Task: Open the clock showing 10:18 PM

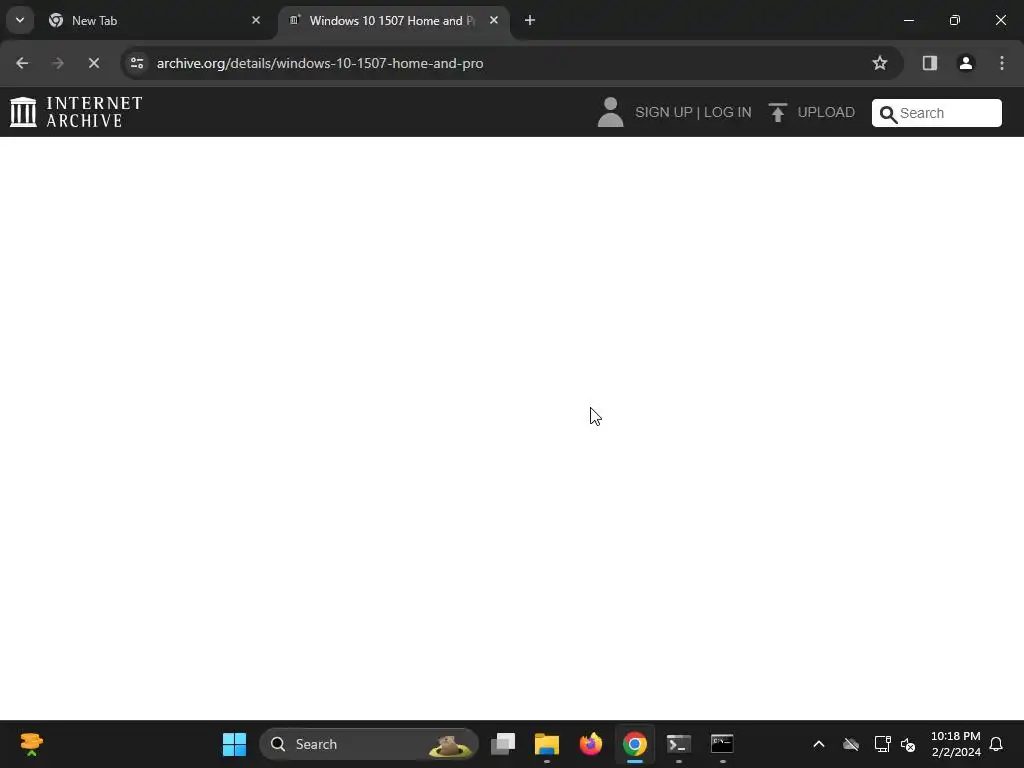Action: [955, 744]
